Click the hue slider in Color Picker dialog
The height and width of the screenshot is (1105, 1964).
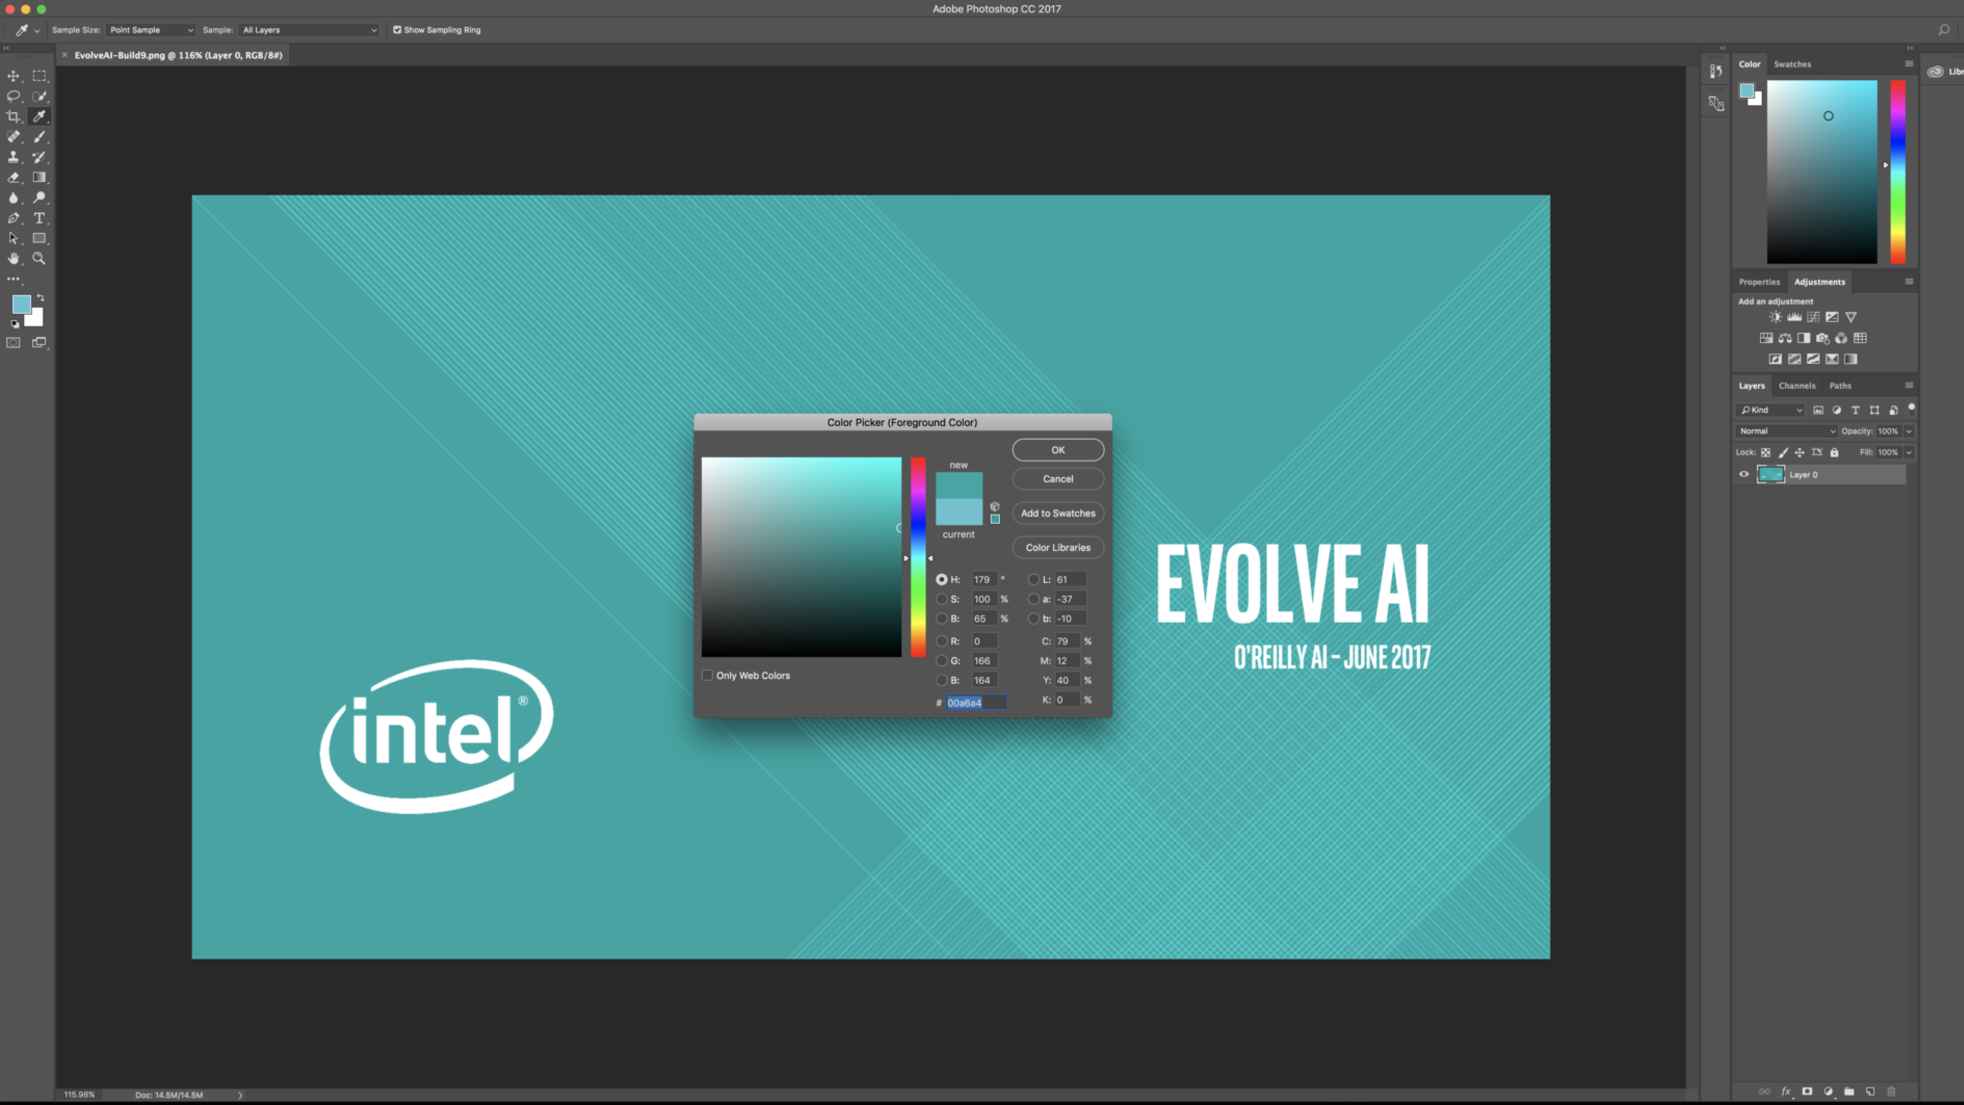point(918,557)
